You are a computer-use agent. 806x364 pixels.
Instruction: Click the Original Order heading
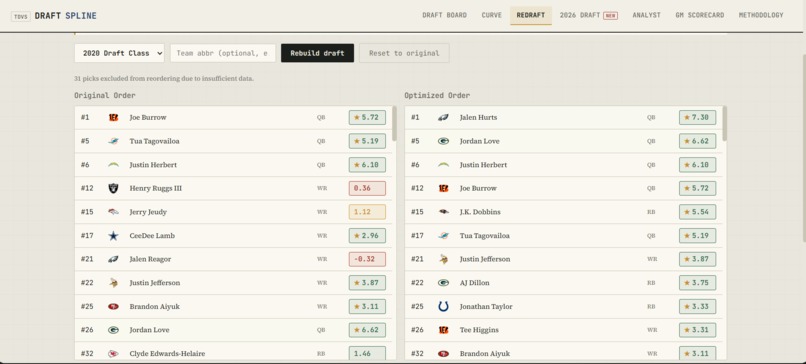tap(105, 95)
